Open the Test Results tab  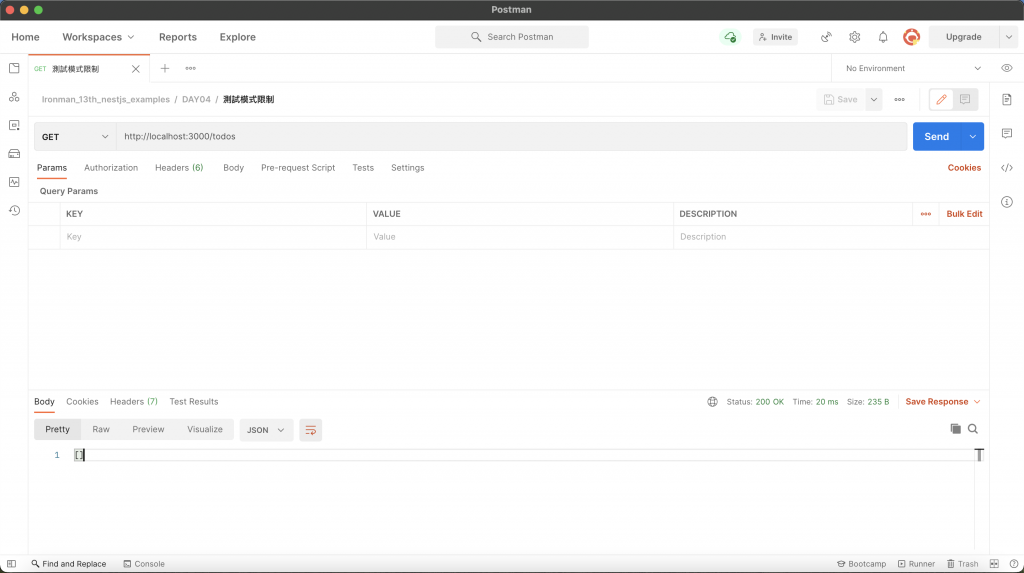[194, 402]
